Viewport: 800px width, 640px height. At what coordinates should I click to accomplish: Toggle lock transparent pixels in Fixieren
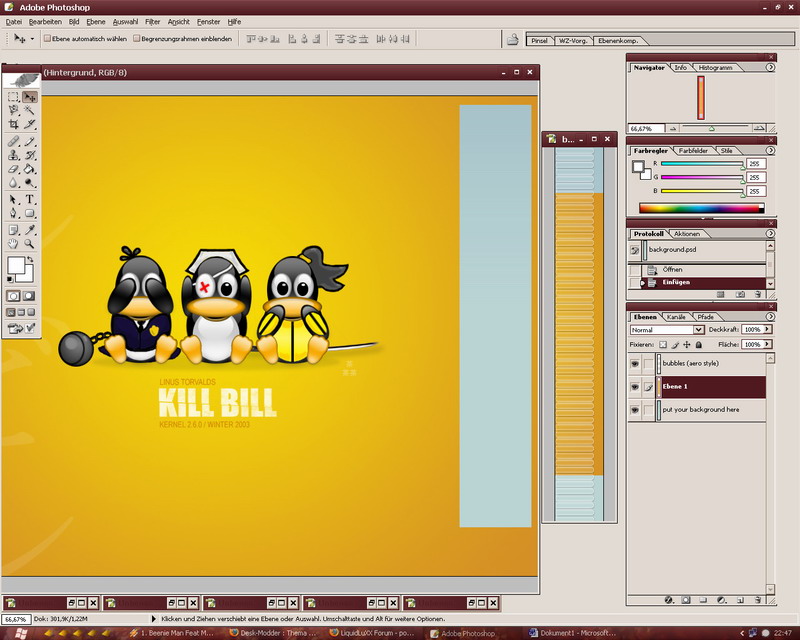663,344
